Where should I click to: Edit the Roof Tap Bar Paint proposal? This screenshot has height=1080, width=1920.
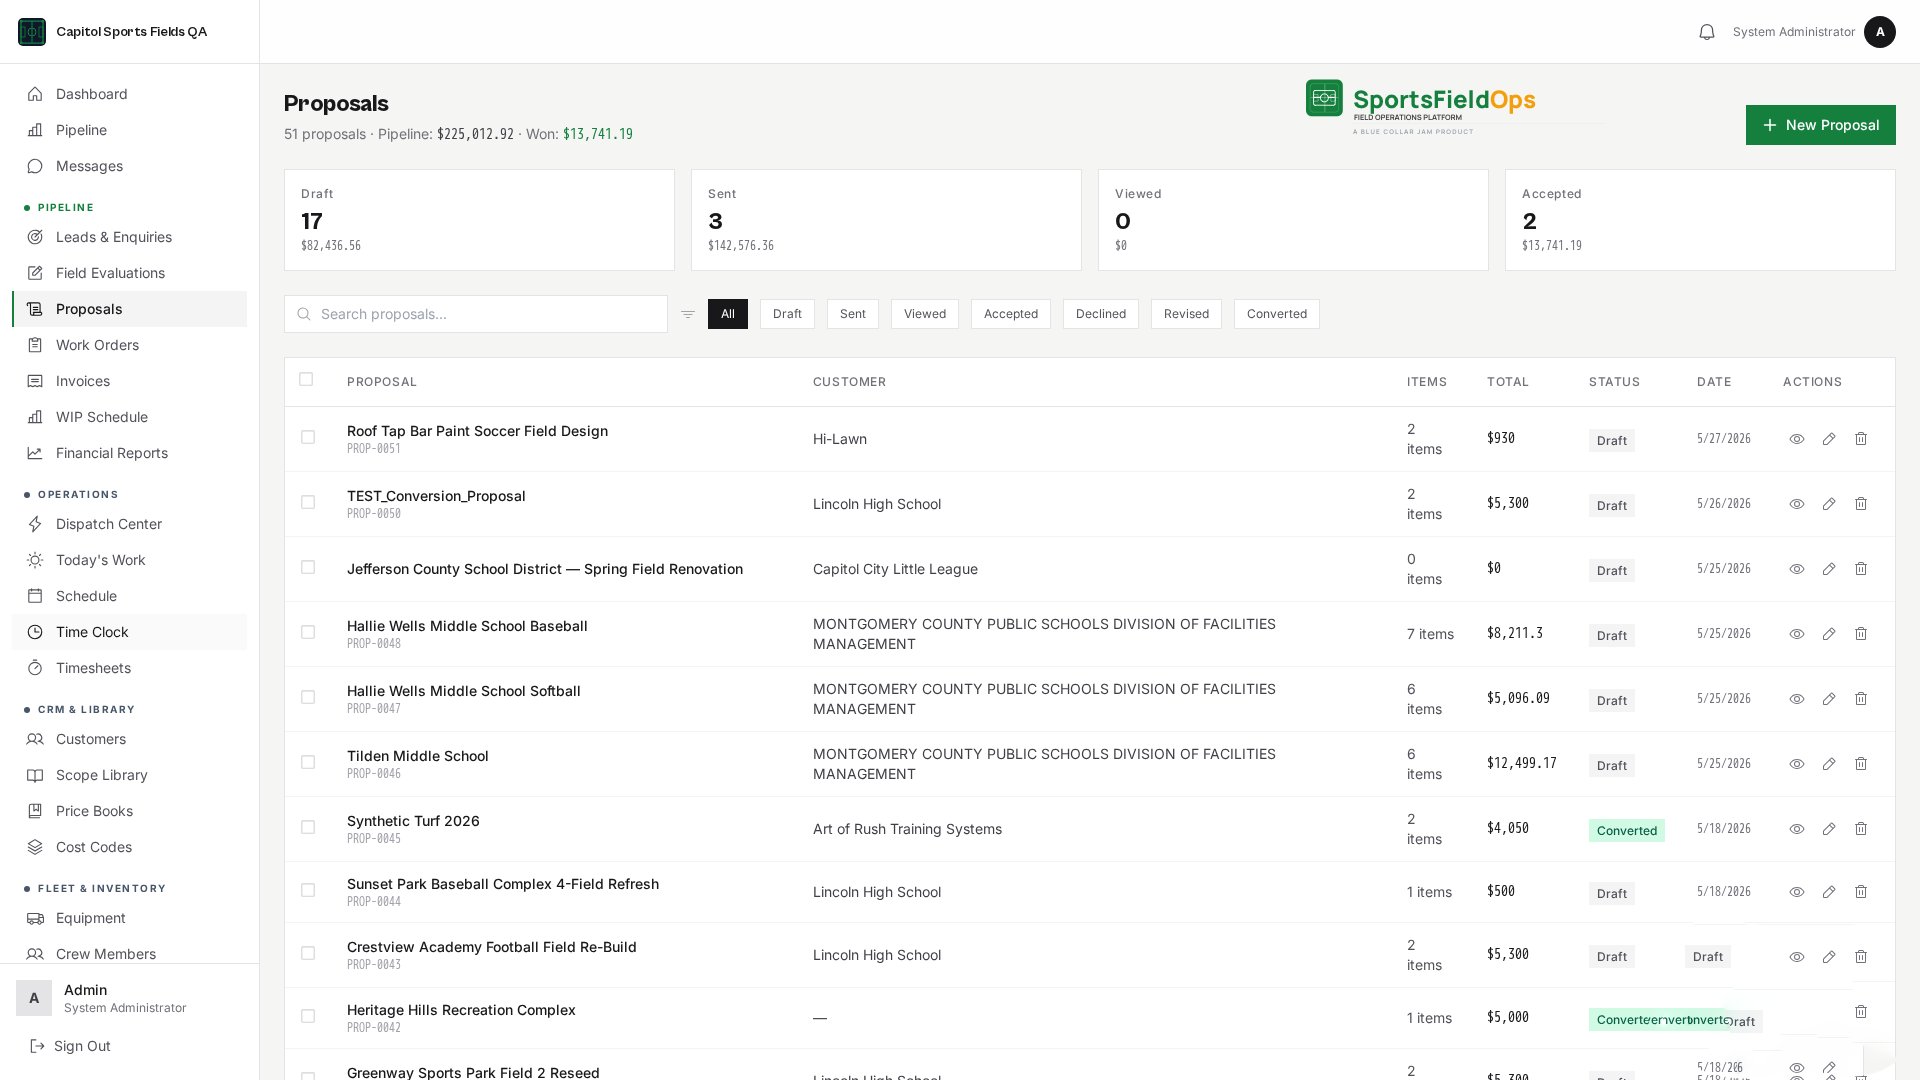tap(1829, 439)
